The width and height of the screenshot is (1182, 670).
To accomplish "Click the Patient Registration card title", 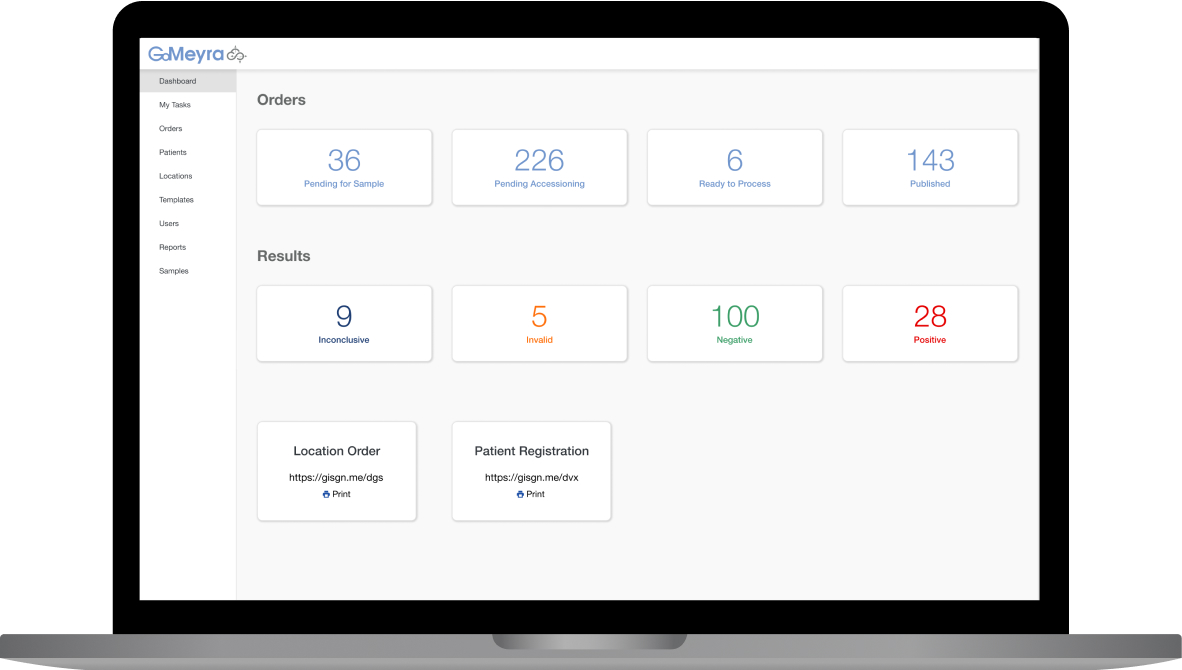I will pyautogui.click(x=531, y=451).
